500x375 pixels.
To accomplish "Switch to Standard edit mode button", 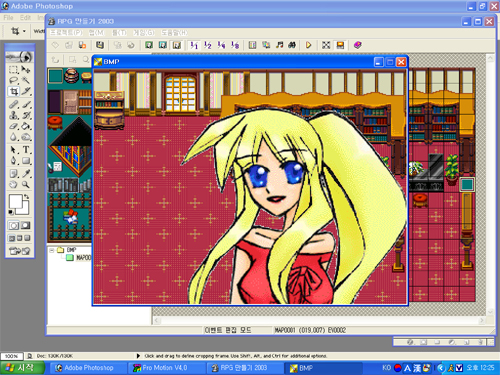I will point(14,226).
